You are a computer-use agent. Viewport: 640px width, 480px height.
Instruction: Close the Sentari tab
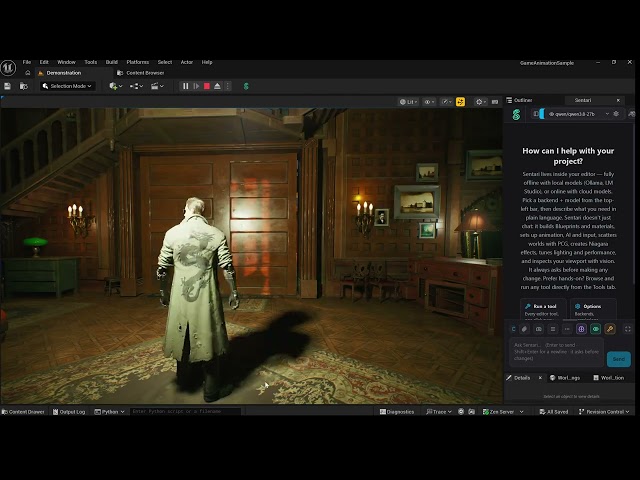[618, 100]
